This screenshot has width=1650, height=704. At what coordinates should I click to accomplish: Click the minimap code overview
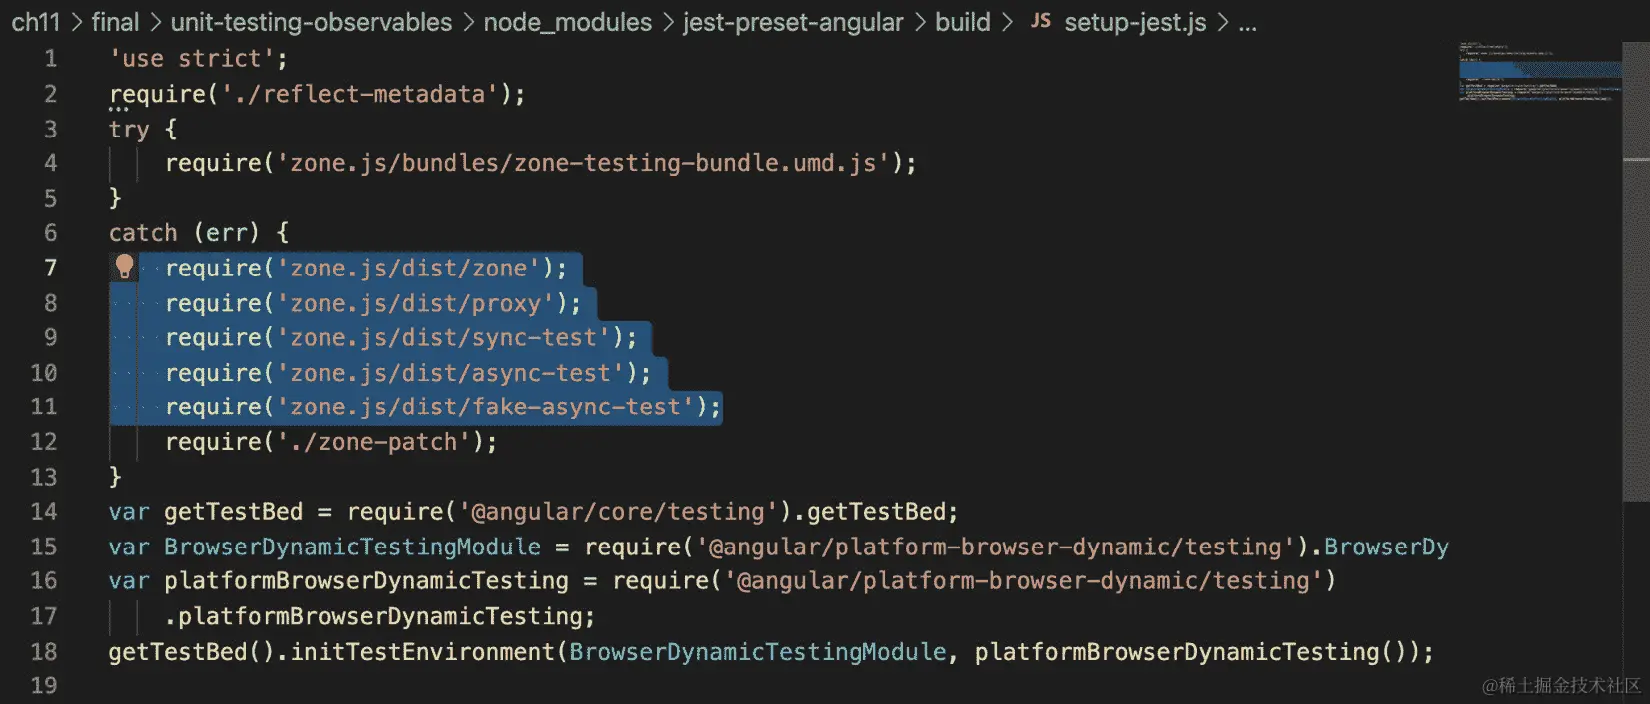pos(1539,72)
